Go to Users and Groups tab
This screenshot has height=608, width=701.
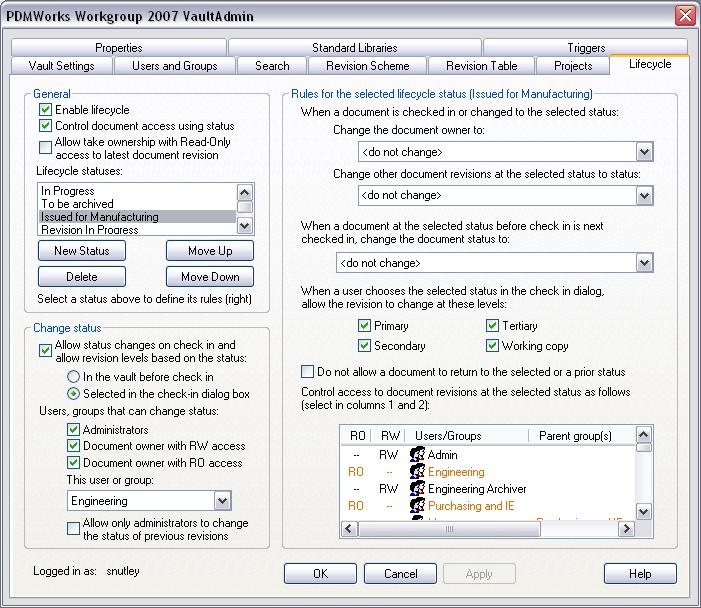[175, 66]
